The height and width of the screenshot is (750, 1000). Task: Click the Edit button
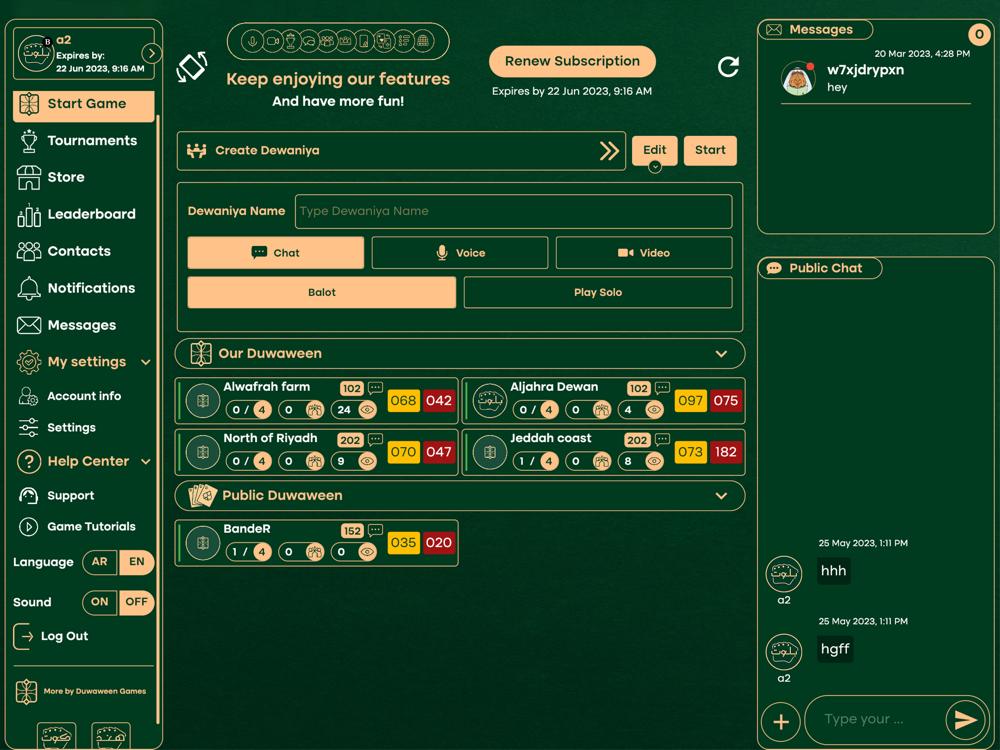point(655,151)
